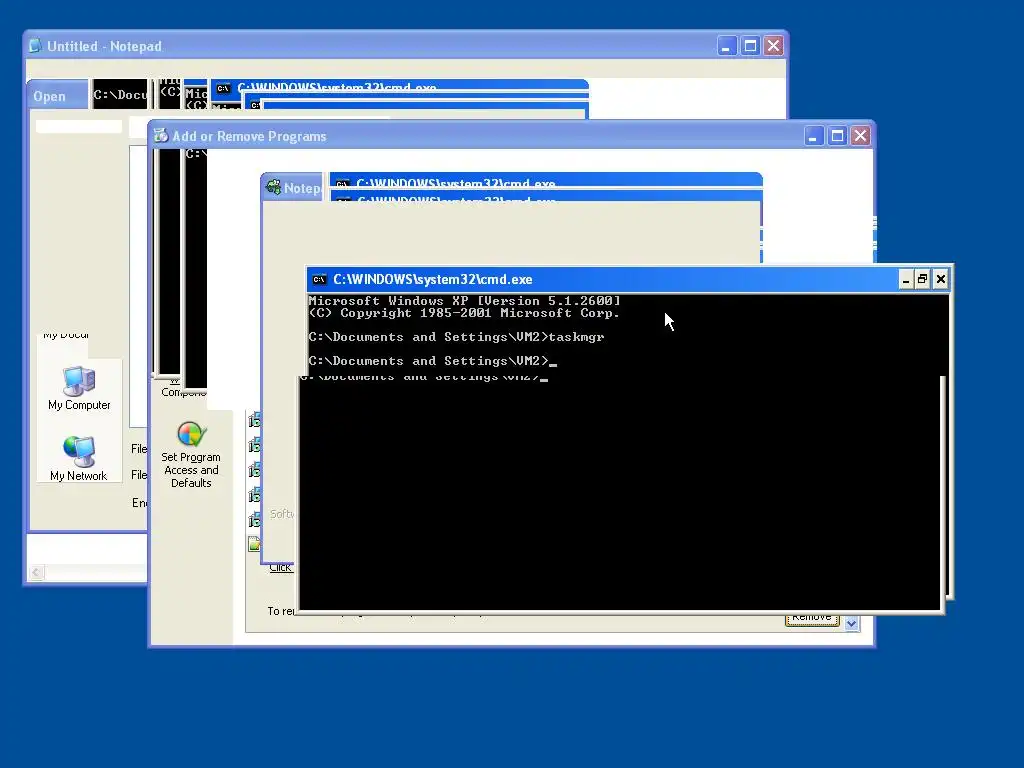Click the icon beside the Notep window title
The height and width of the screenshot is (768, 1024).
(x=273, y=187)
